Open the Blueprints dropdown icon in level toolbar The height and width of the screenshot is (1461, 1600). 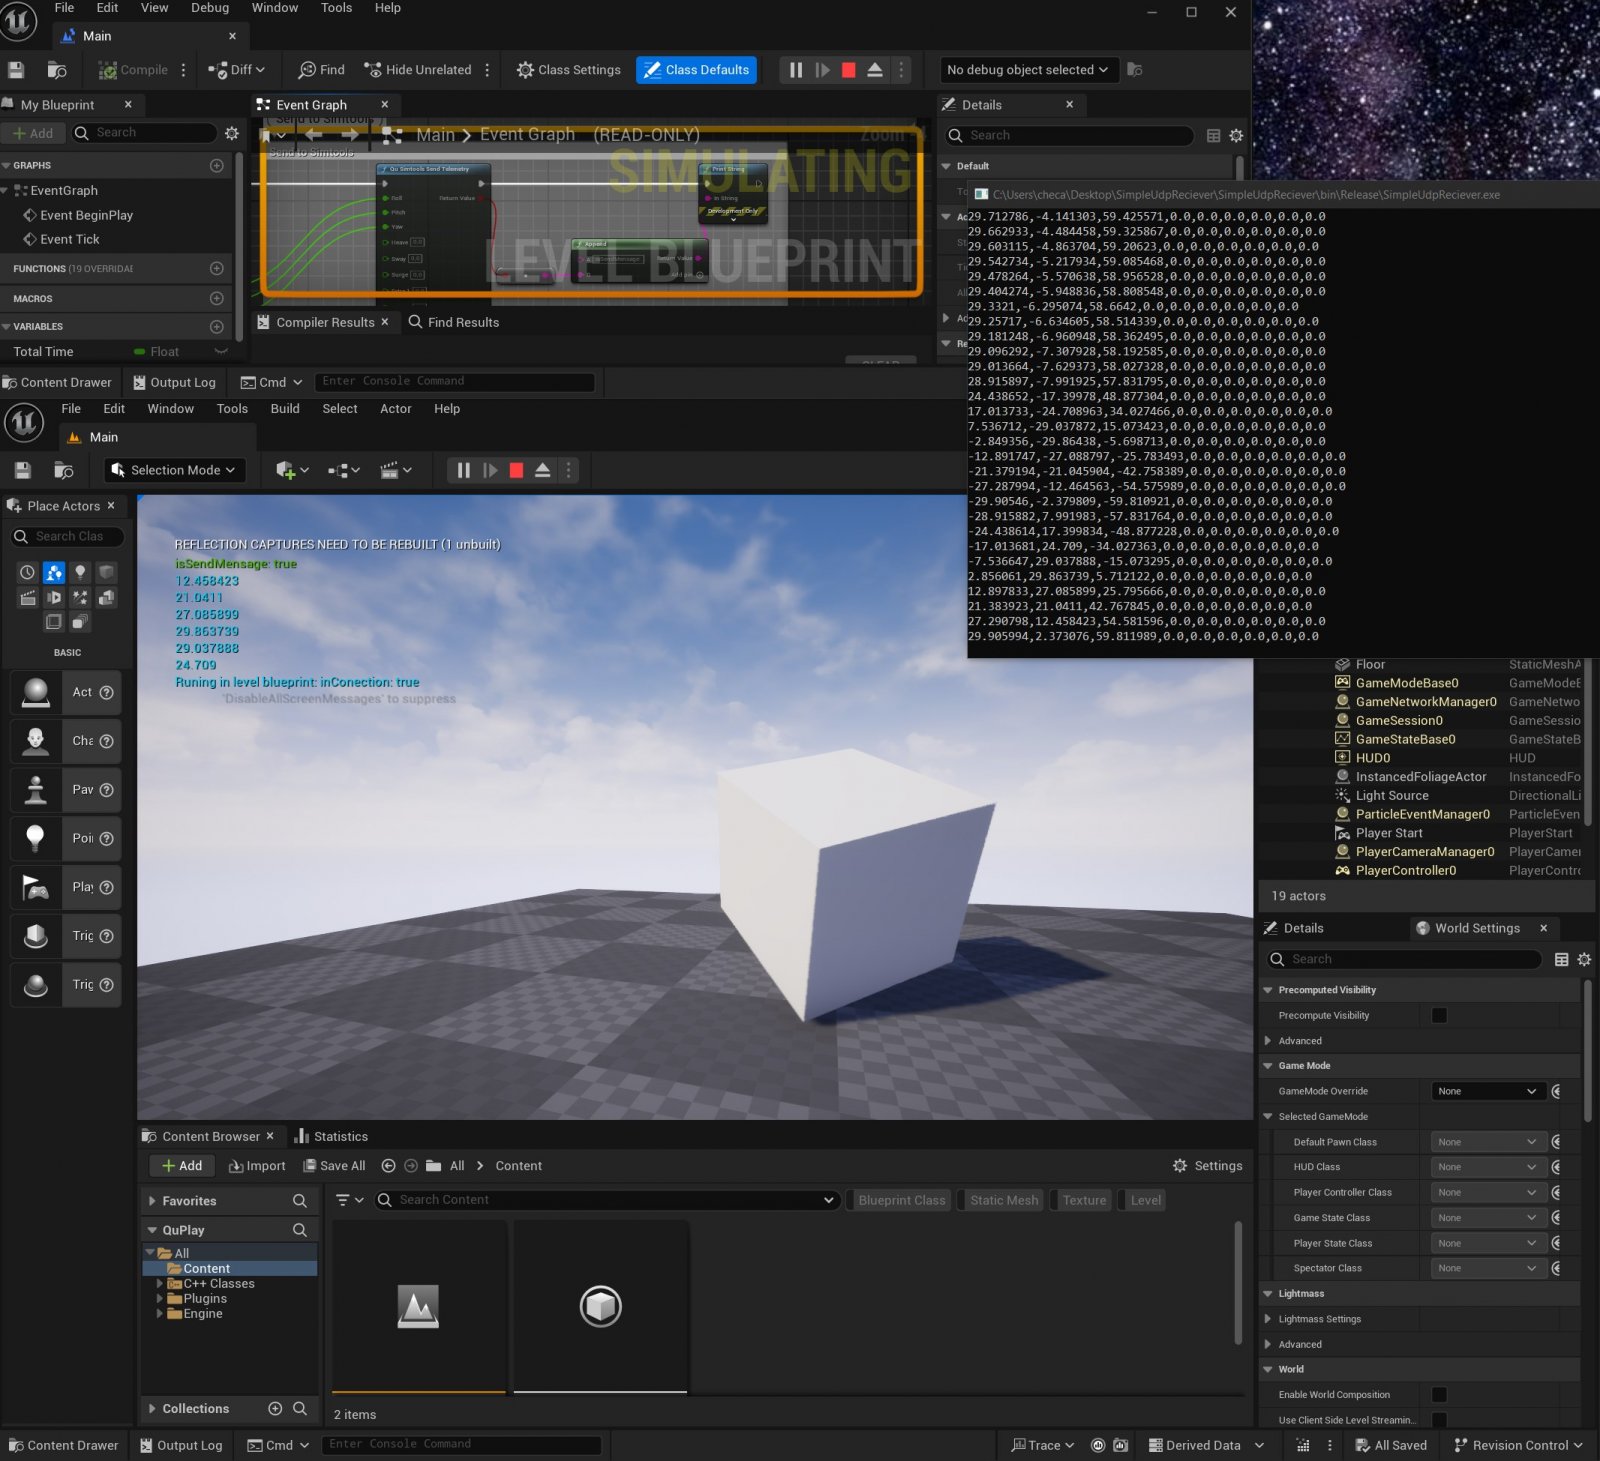point(343,471)
